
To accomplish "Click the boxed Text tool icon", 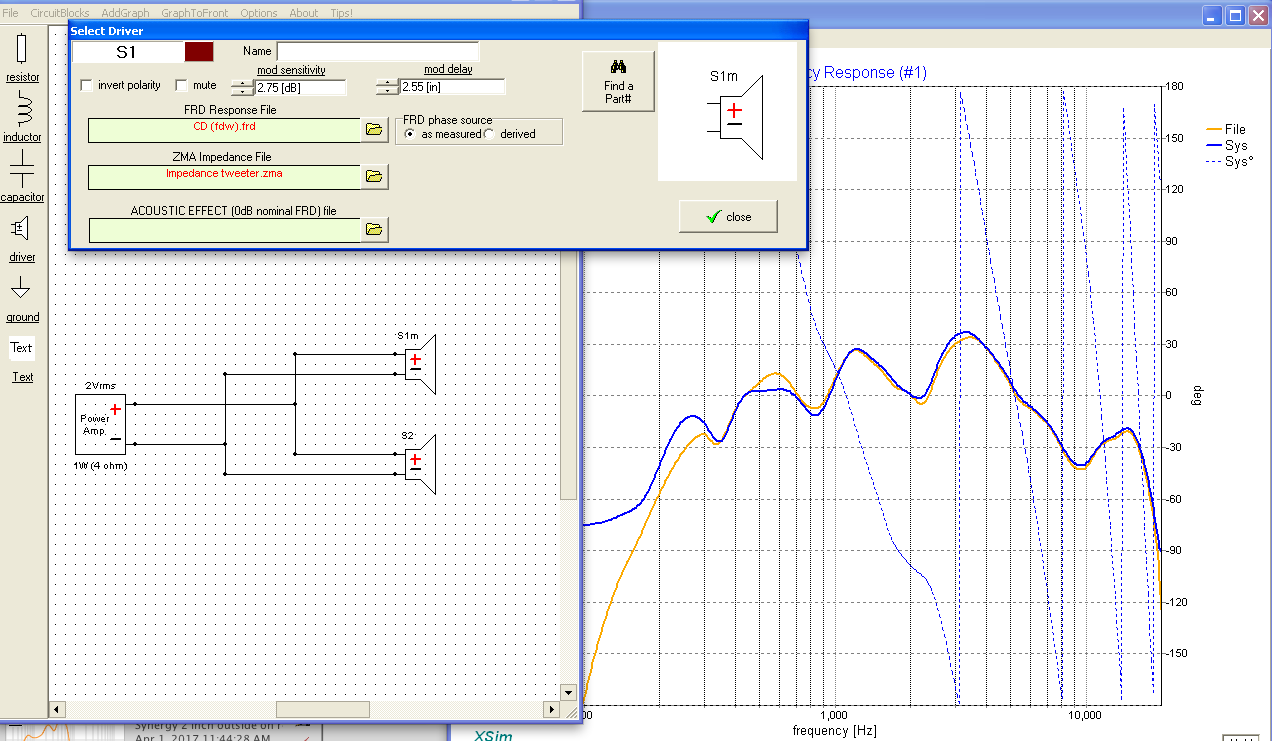I will click(22, 348).
